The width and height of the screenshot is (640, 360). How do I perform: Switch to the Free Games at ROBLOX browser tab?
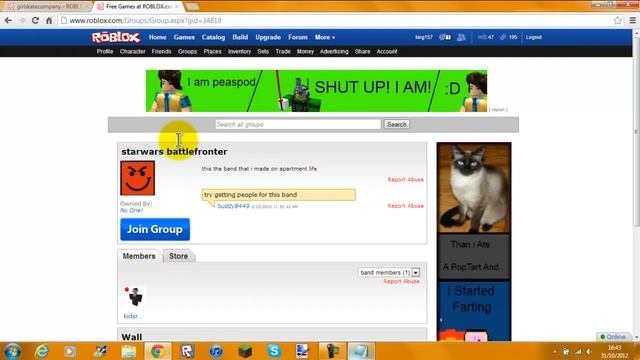[x=138, y=7]
